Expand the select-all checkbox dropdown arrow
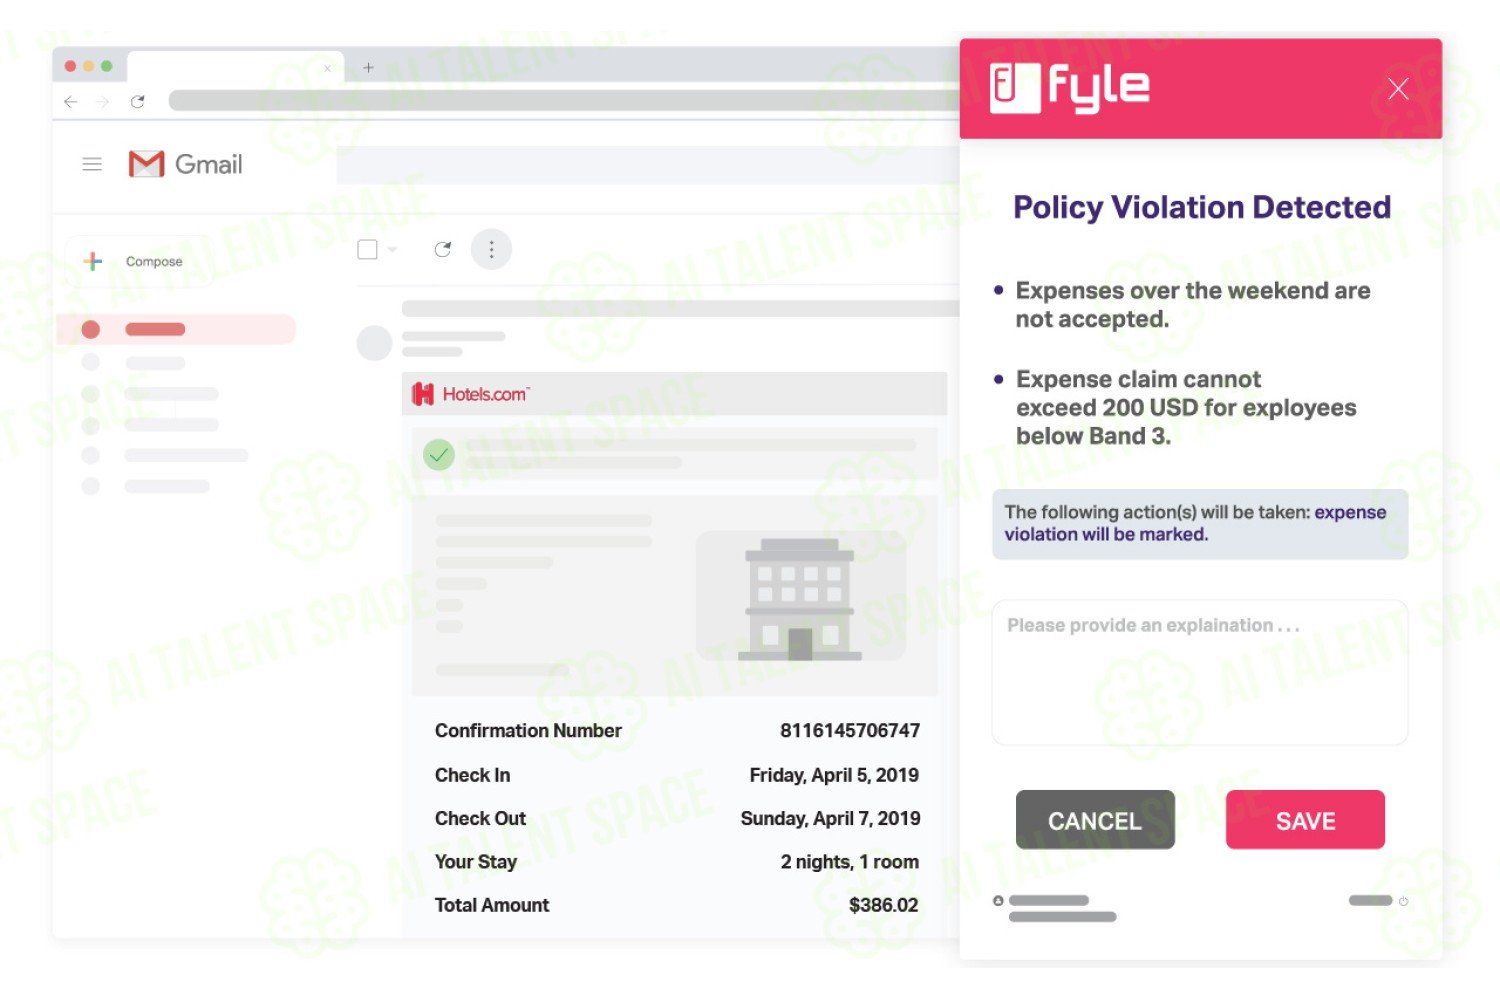The width and height of the screenshot is (1500, 1000). tap(392, 249)
